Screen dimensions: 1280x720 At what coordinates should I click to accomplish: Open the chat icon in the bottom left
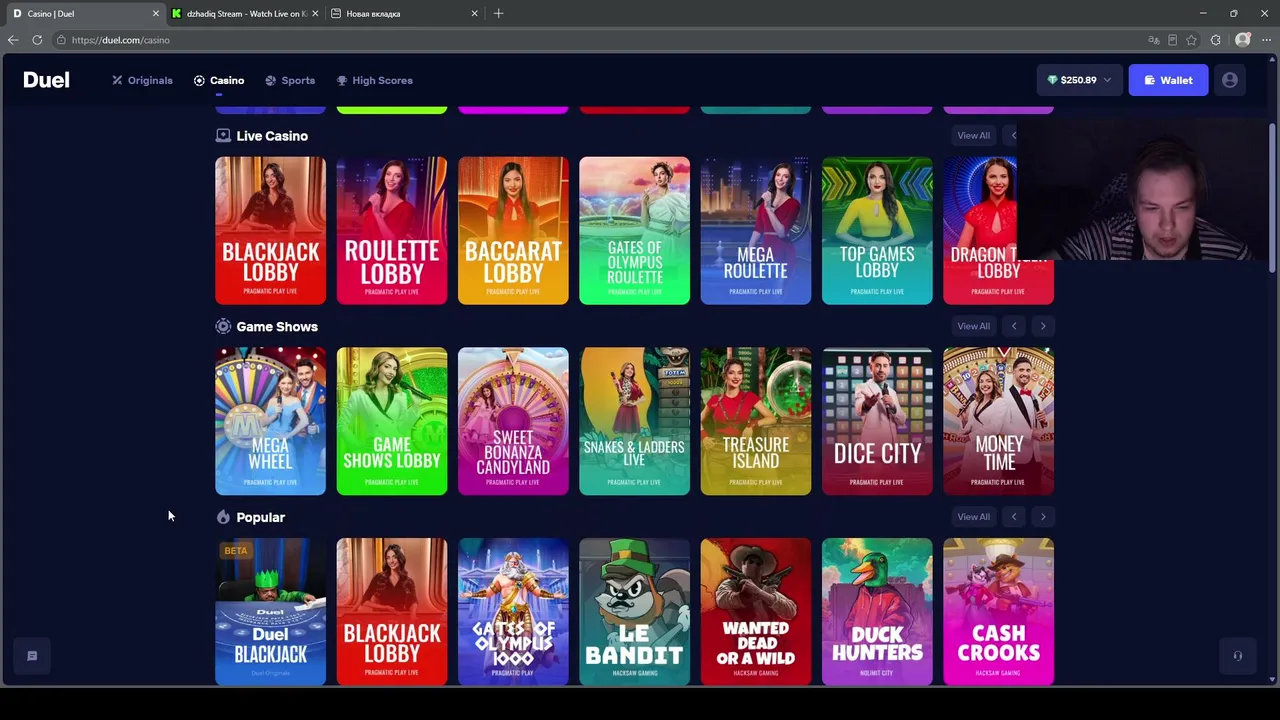pos(32,656)
